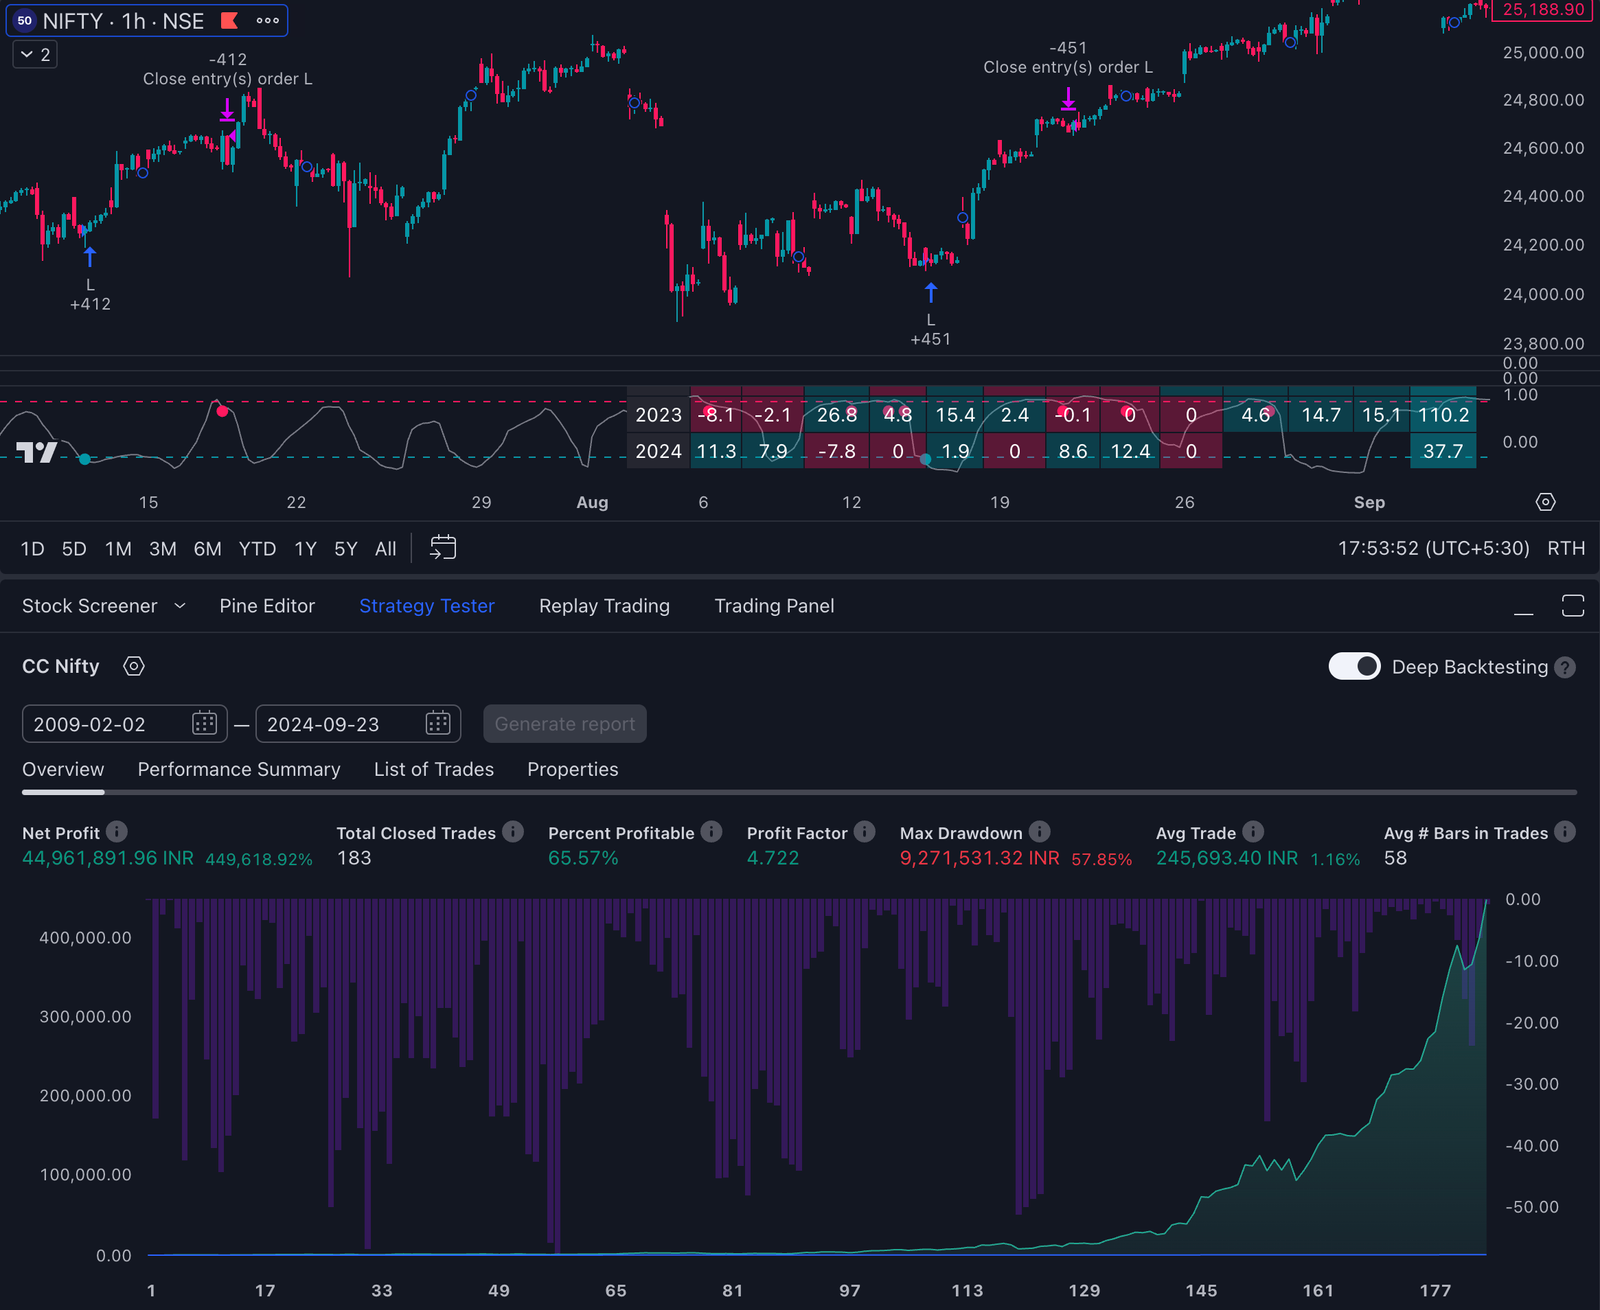This screenshot has height=1310, width=1600.
Task: Set chart range to 1D
Action: point(32,549)
